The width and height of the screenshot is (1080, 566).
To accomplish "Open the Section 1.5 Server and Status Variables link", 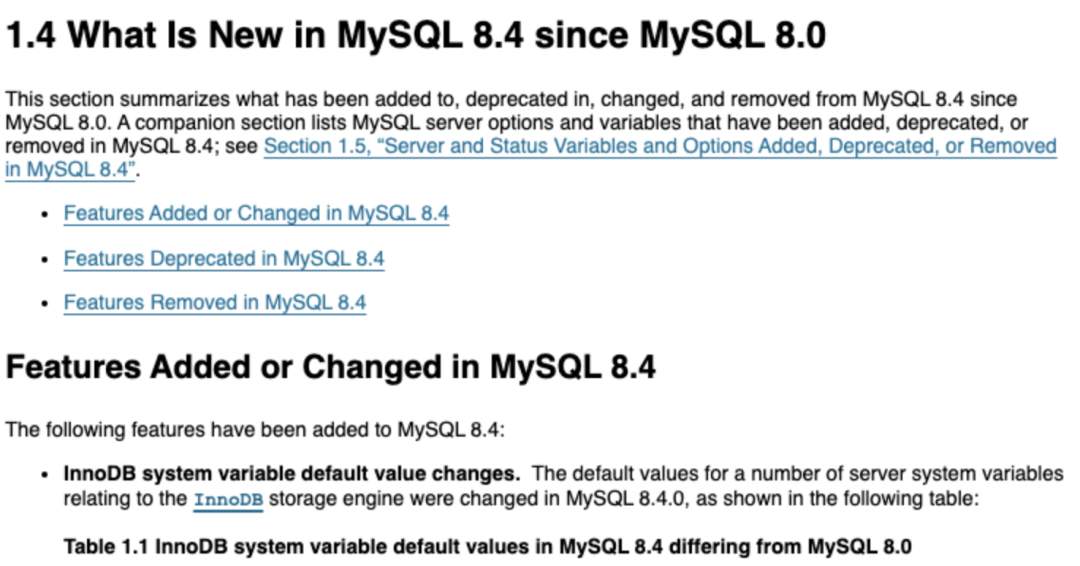I will [x=660, y=146].
